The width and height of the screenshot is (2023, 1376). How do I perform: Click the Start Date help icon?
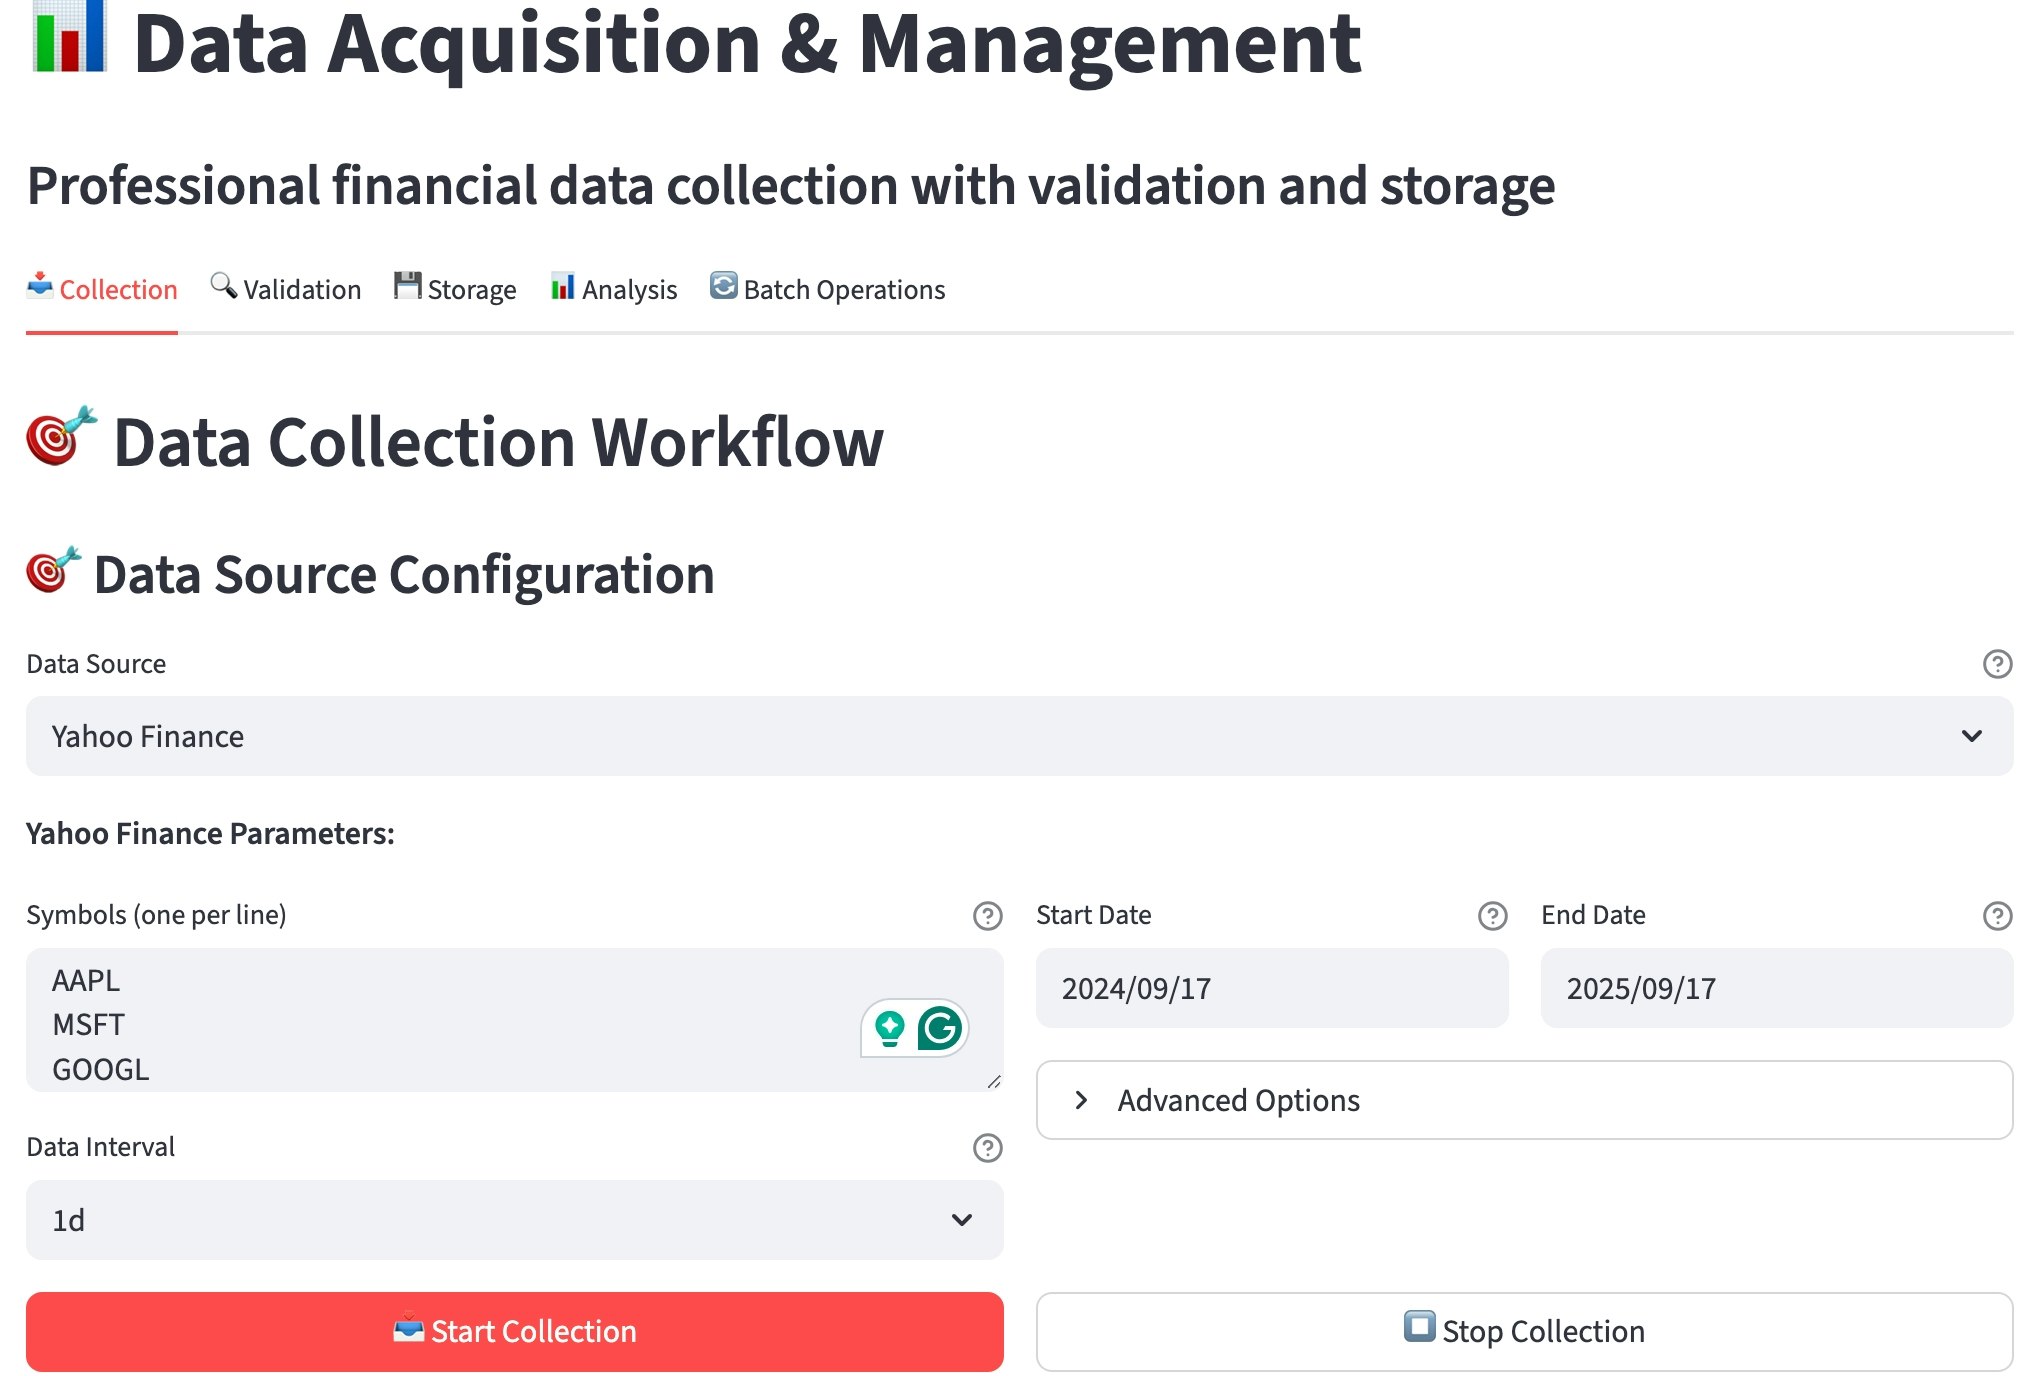click(1492, 915)
